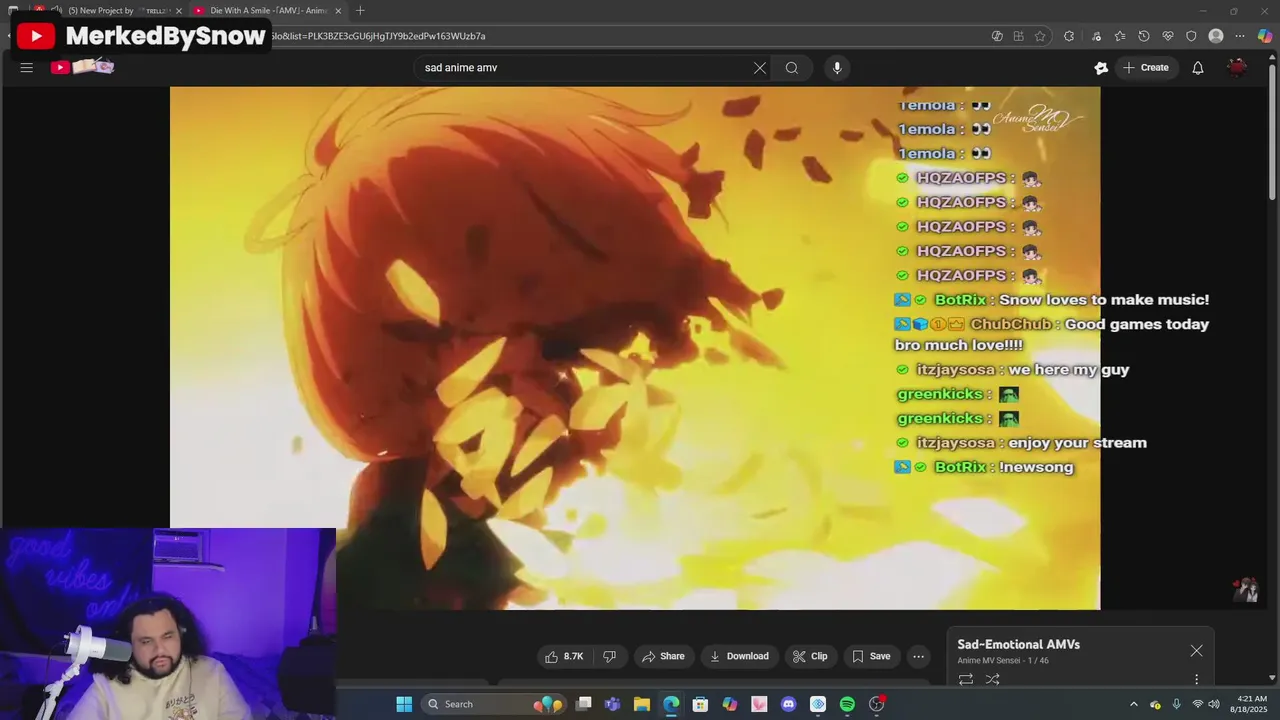Open a new browser tab
This screenshot has width=1280, height=720.
click(x=360, y=11)
